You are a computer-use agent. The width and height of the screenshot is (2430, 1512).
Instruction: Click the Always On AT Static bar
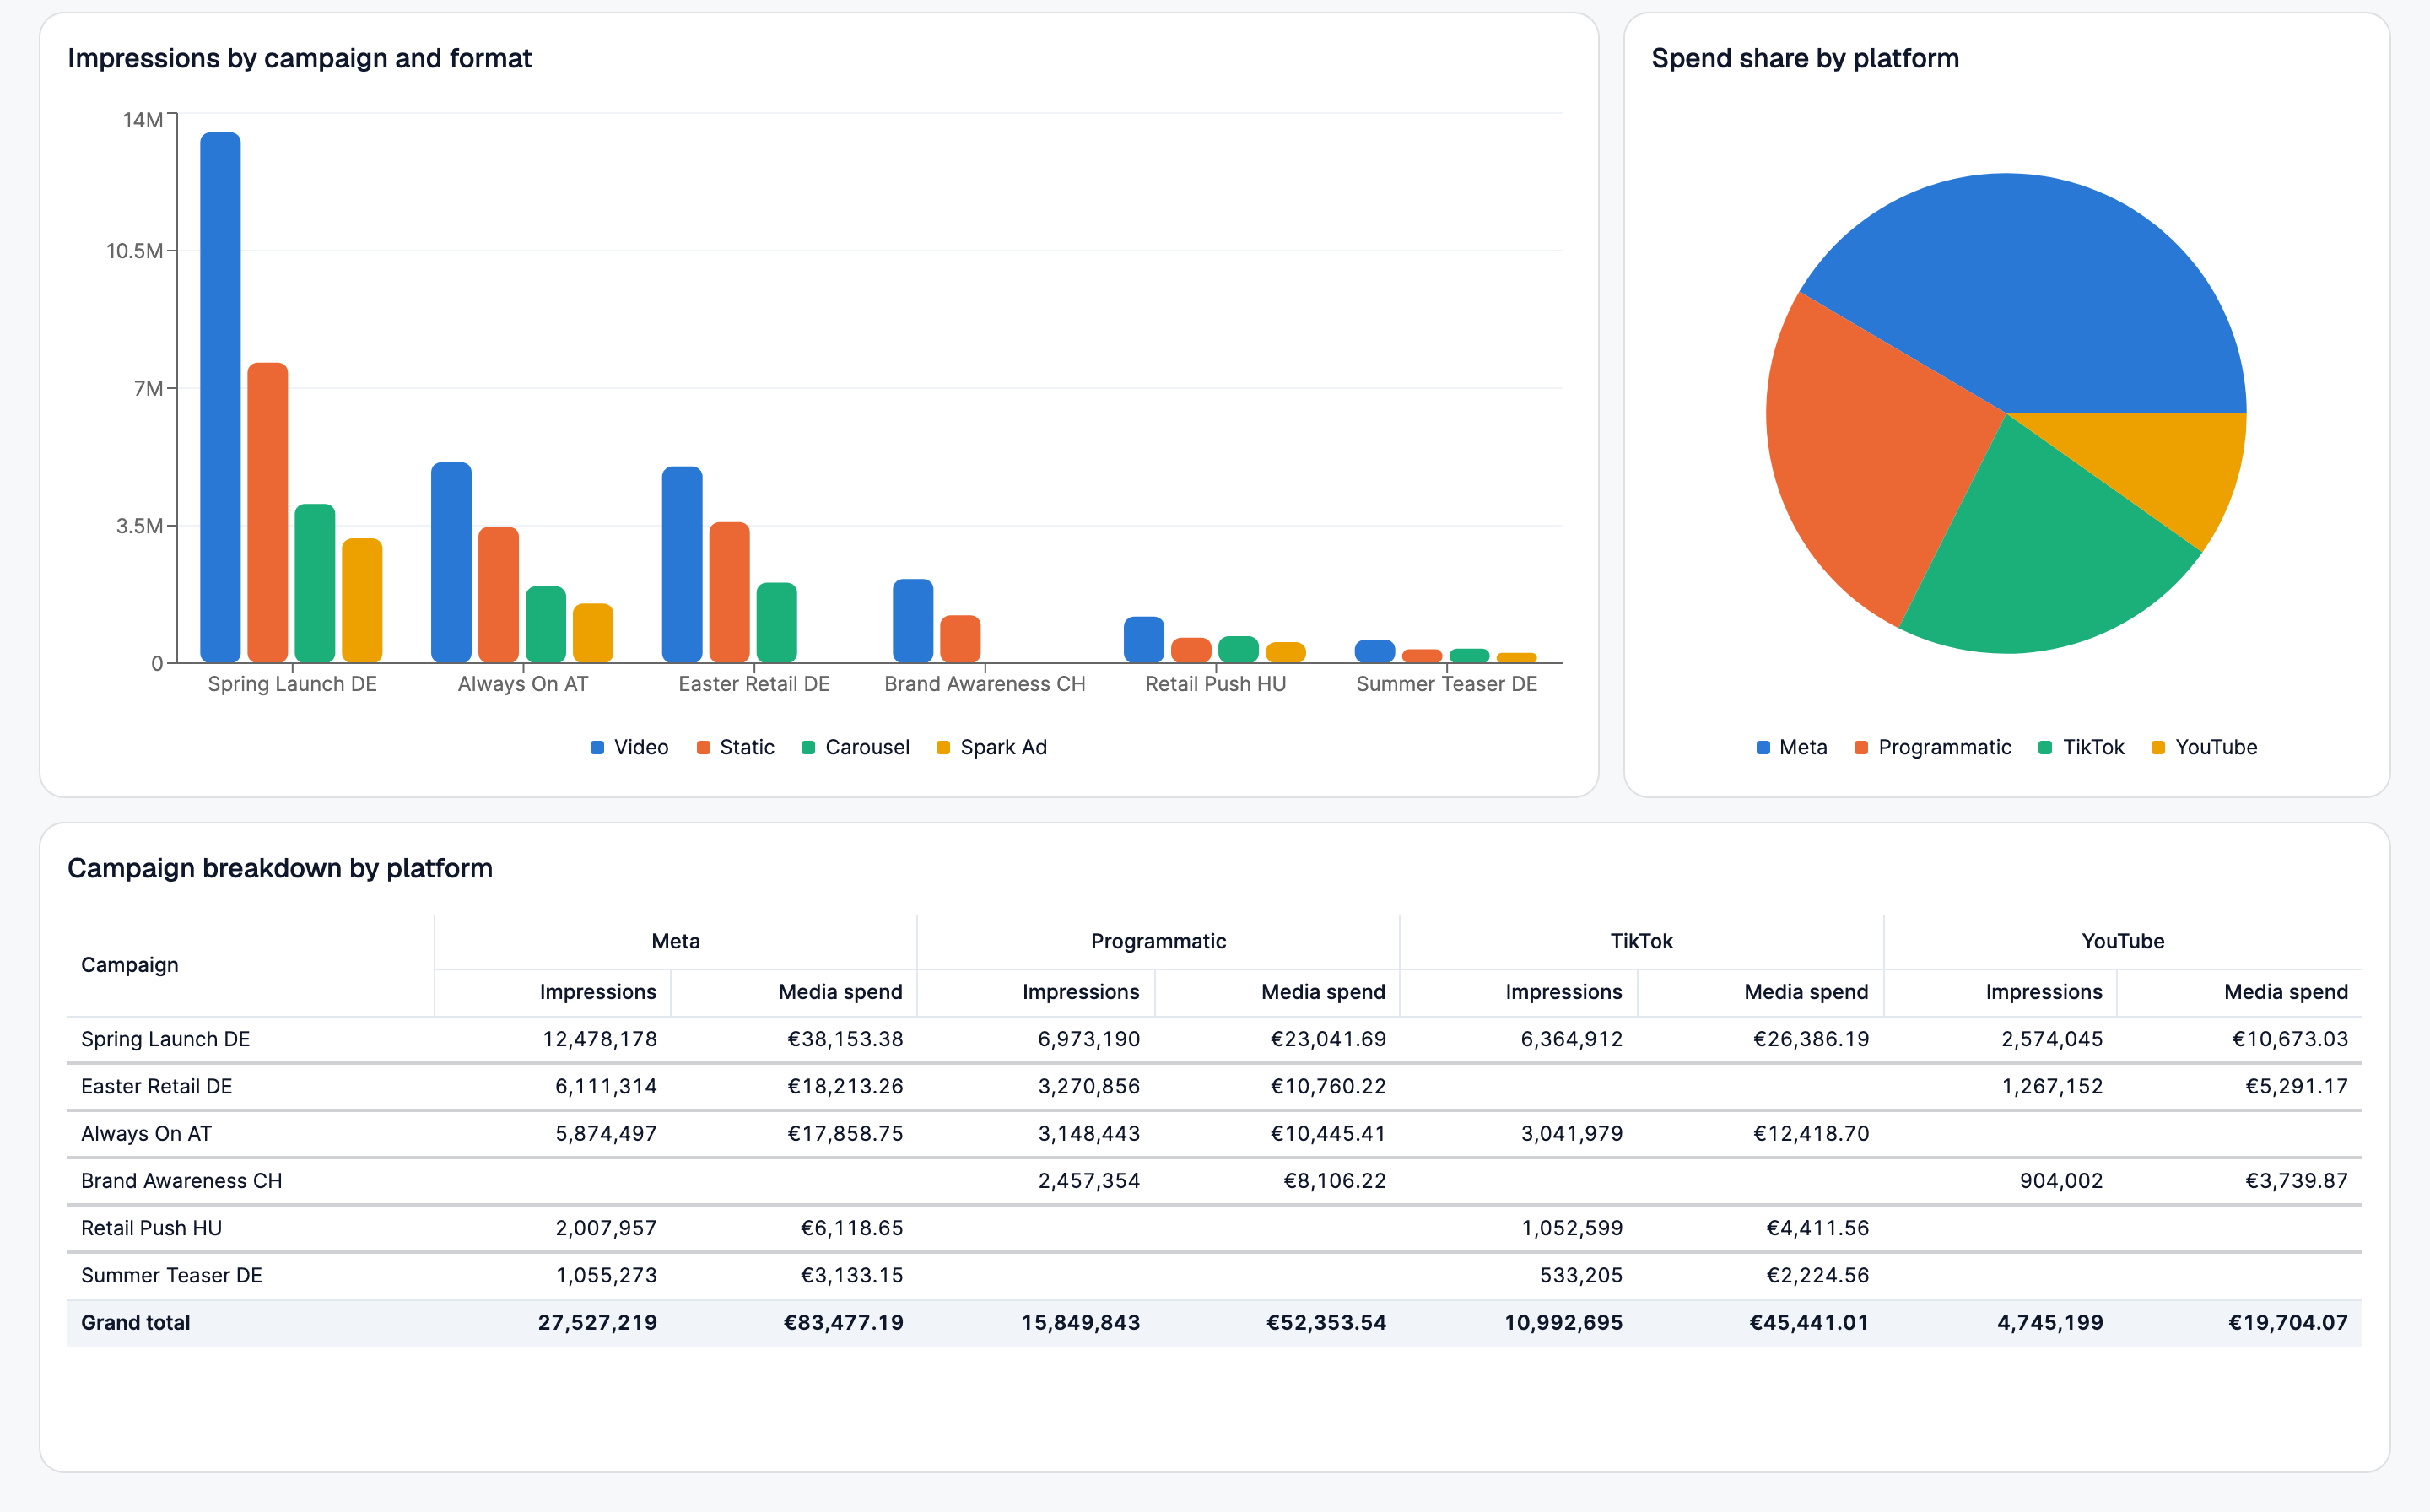(x=498, y=594)
